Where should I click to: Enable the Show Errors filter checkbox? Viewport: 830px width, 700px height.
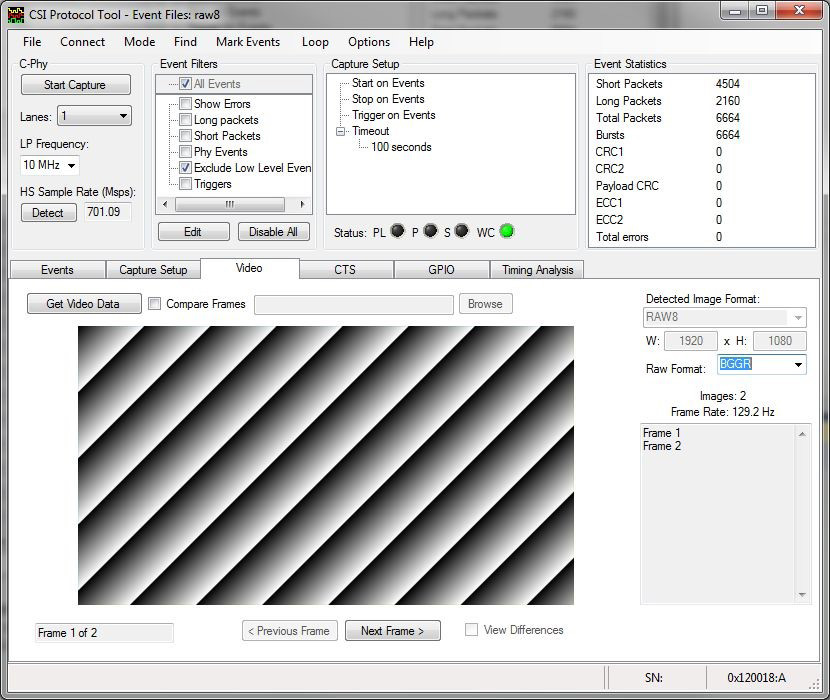click(185, 104)
